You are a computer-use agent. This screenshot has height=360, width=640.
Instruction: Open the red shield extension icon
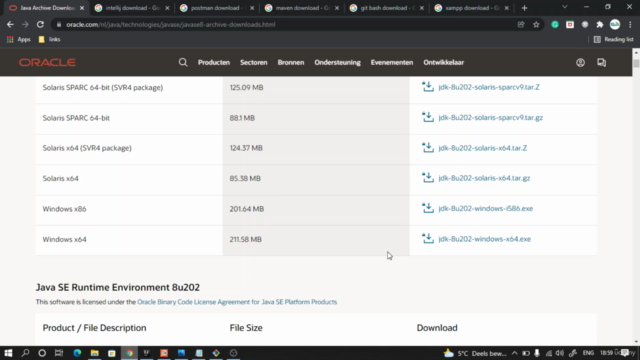tap(570, 24)
